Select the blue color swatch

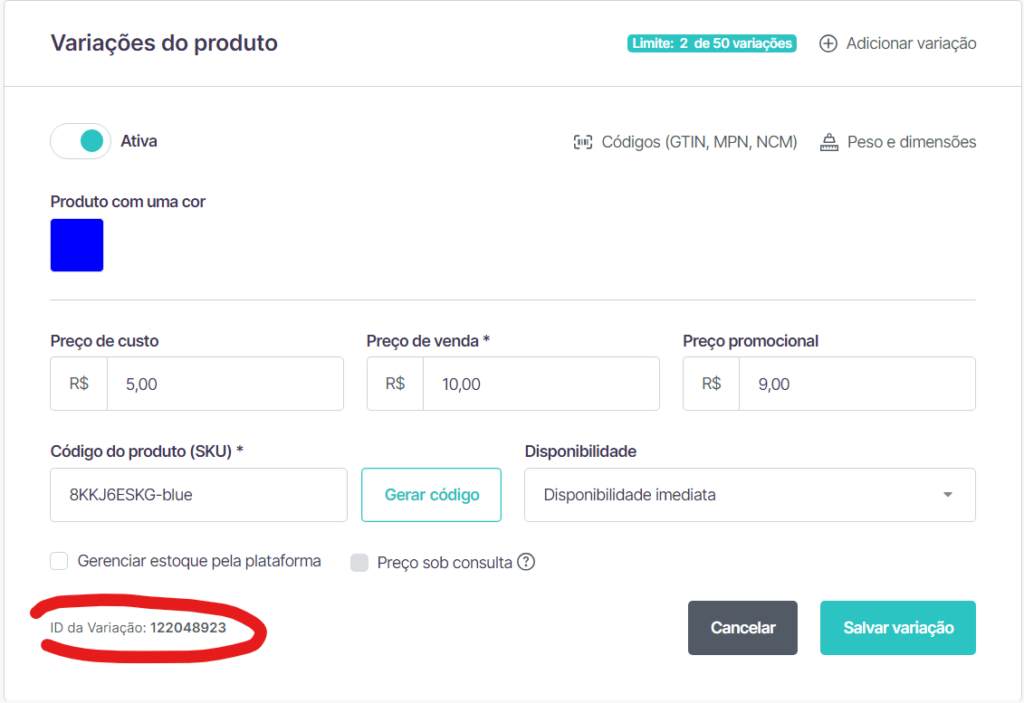(77, 245)
